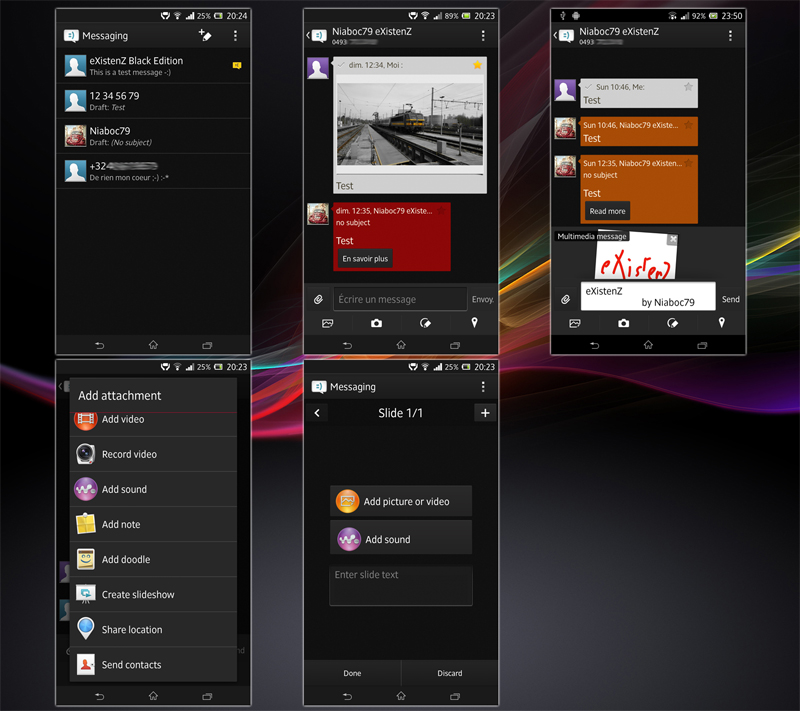Tap the Envoy. send button

483,299
